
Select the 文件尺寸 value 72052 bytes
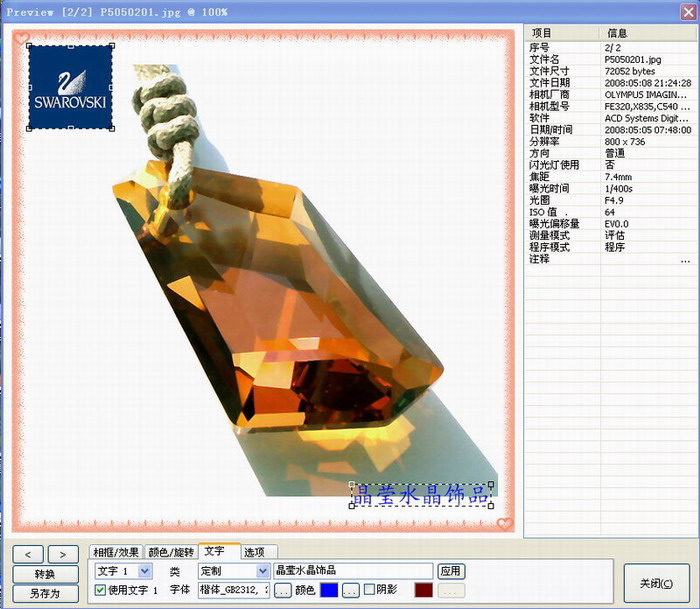[x=630, y=71]
